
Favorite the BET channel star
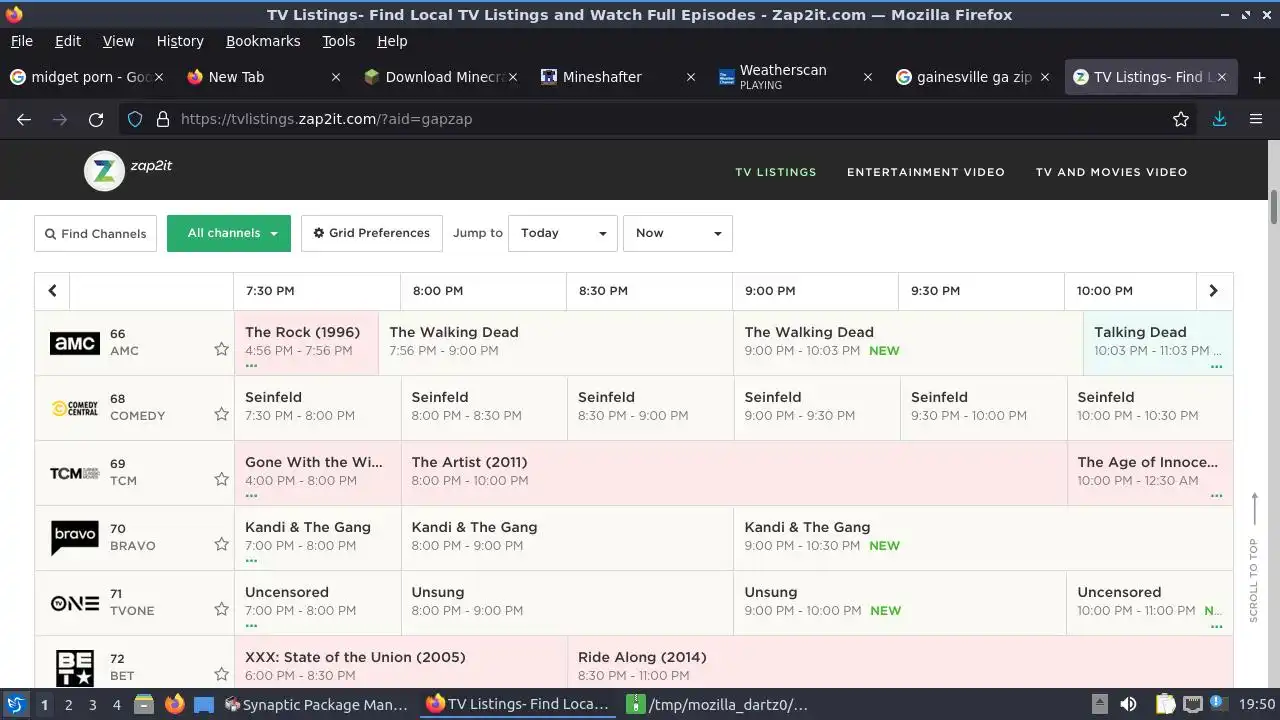pos(221,674)
